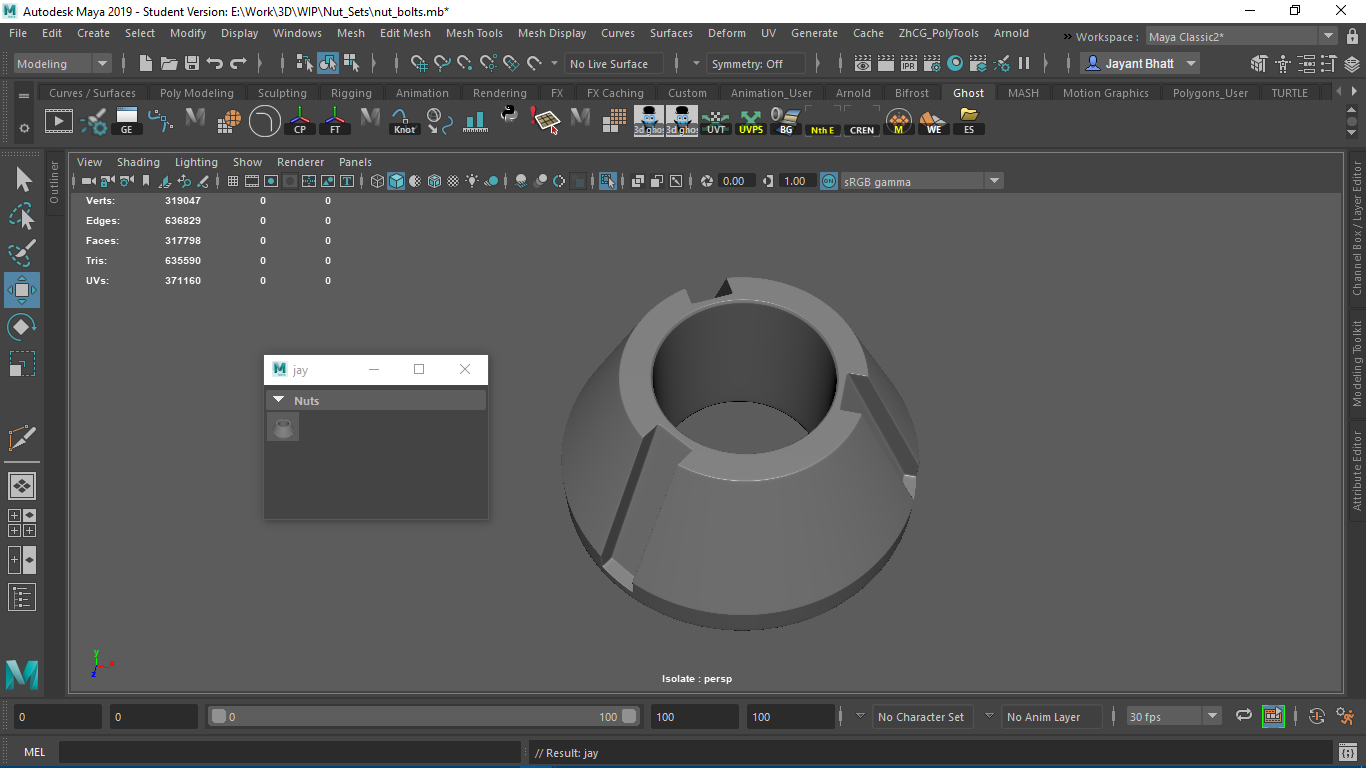Screen dimensions: 1366x768
Task: Click the Redo arrow icon
Action: 238,63
